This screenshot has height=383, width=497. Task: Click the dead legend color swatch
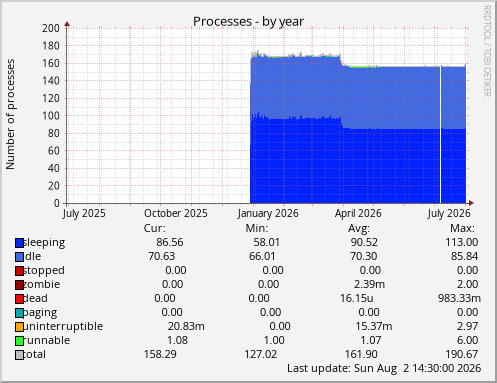(19, 299)
